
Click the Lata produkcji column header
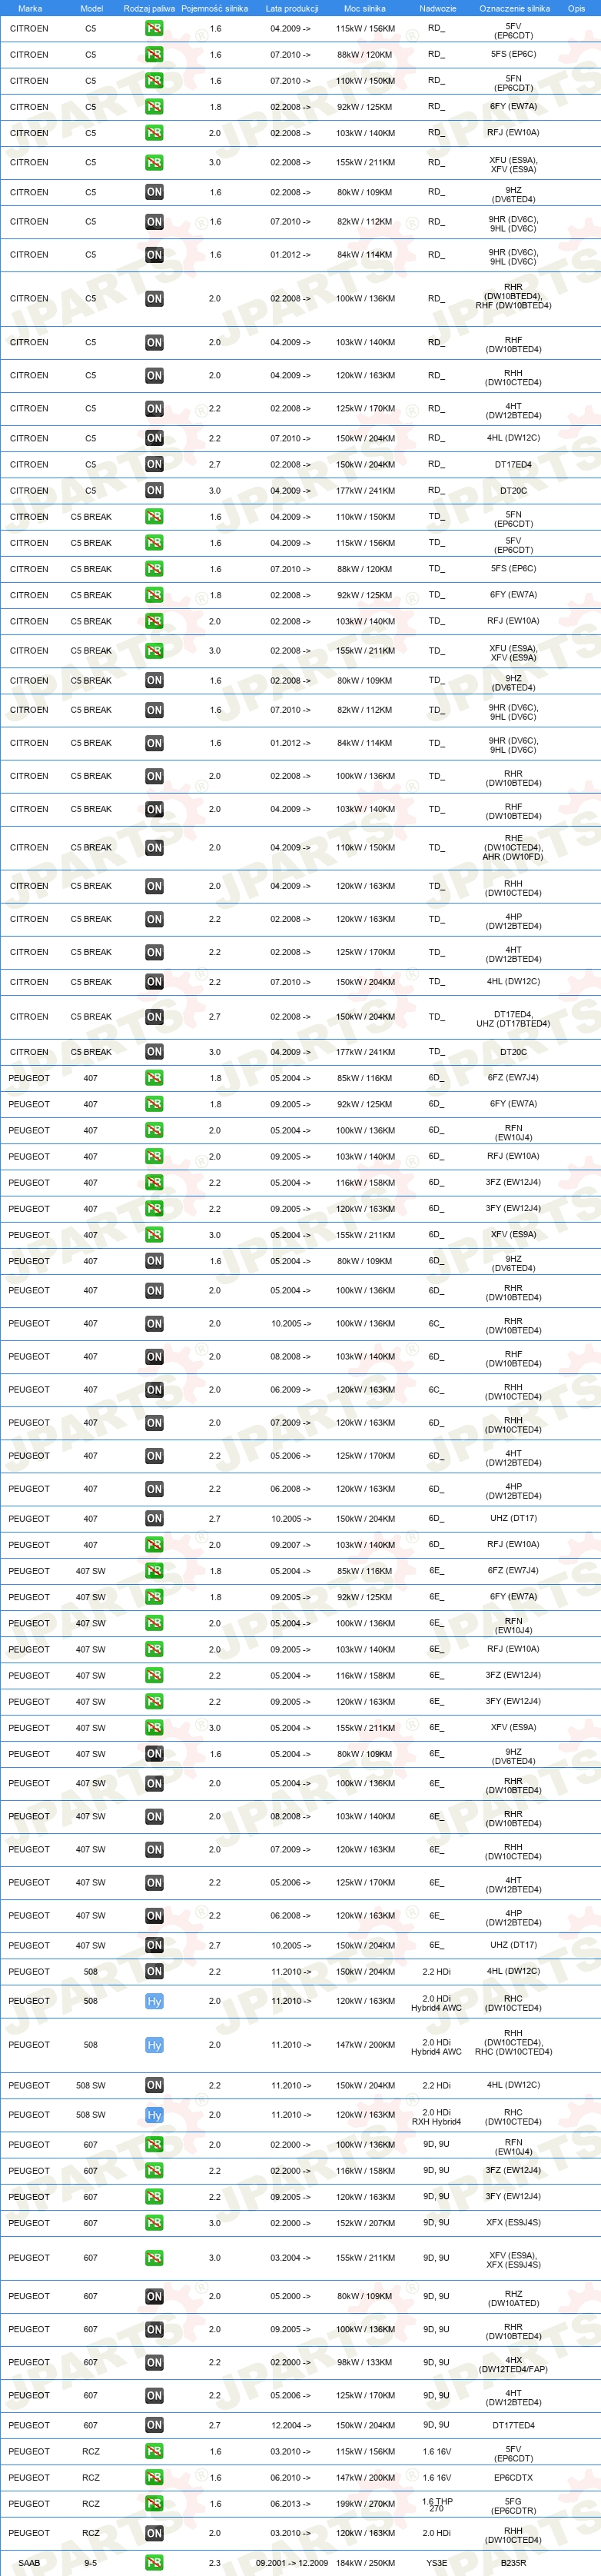click(x=292, y=8)
